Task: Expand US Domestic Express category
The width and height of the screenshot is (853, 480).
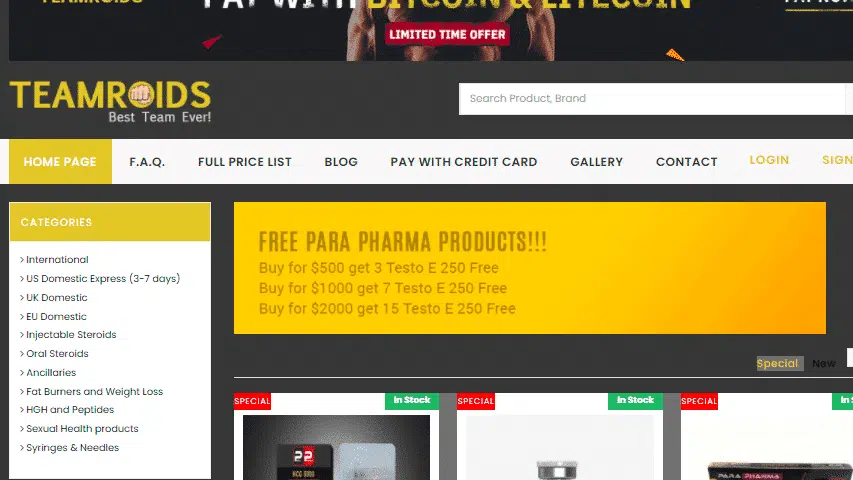Action: (100, 279)
